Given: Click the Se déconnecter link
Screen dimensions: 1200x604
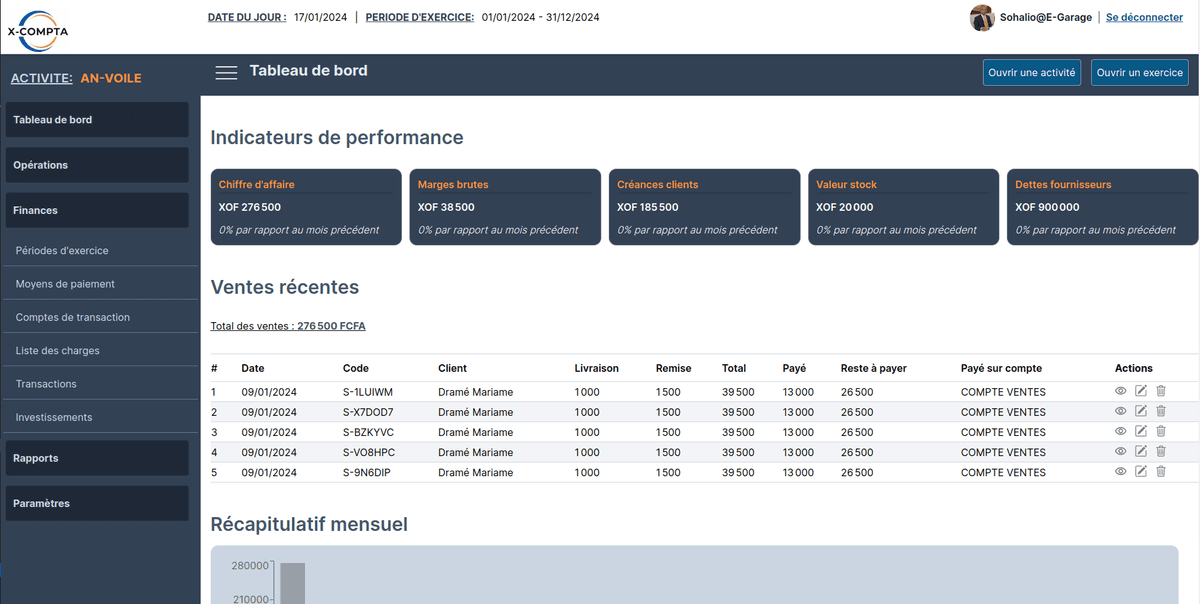Looking at the screenshot, I should click(1144, 17).
